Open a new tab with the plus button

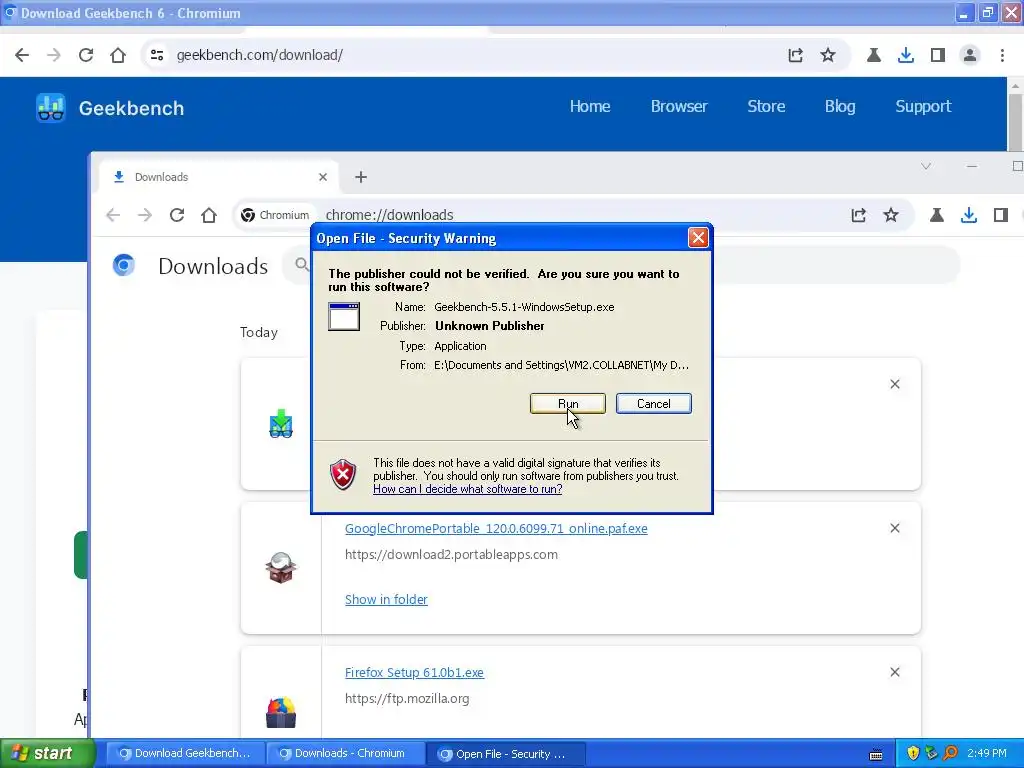coord(360,177)
